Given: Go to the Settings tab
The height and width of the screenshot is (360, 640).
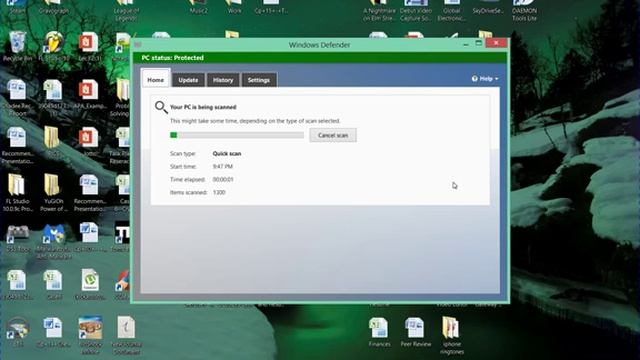Looking at the screenshot, I should [259, 80].
